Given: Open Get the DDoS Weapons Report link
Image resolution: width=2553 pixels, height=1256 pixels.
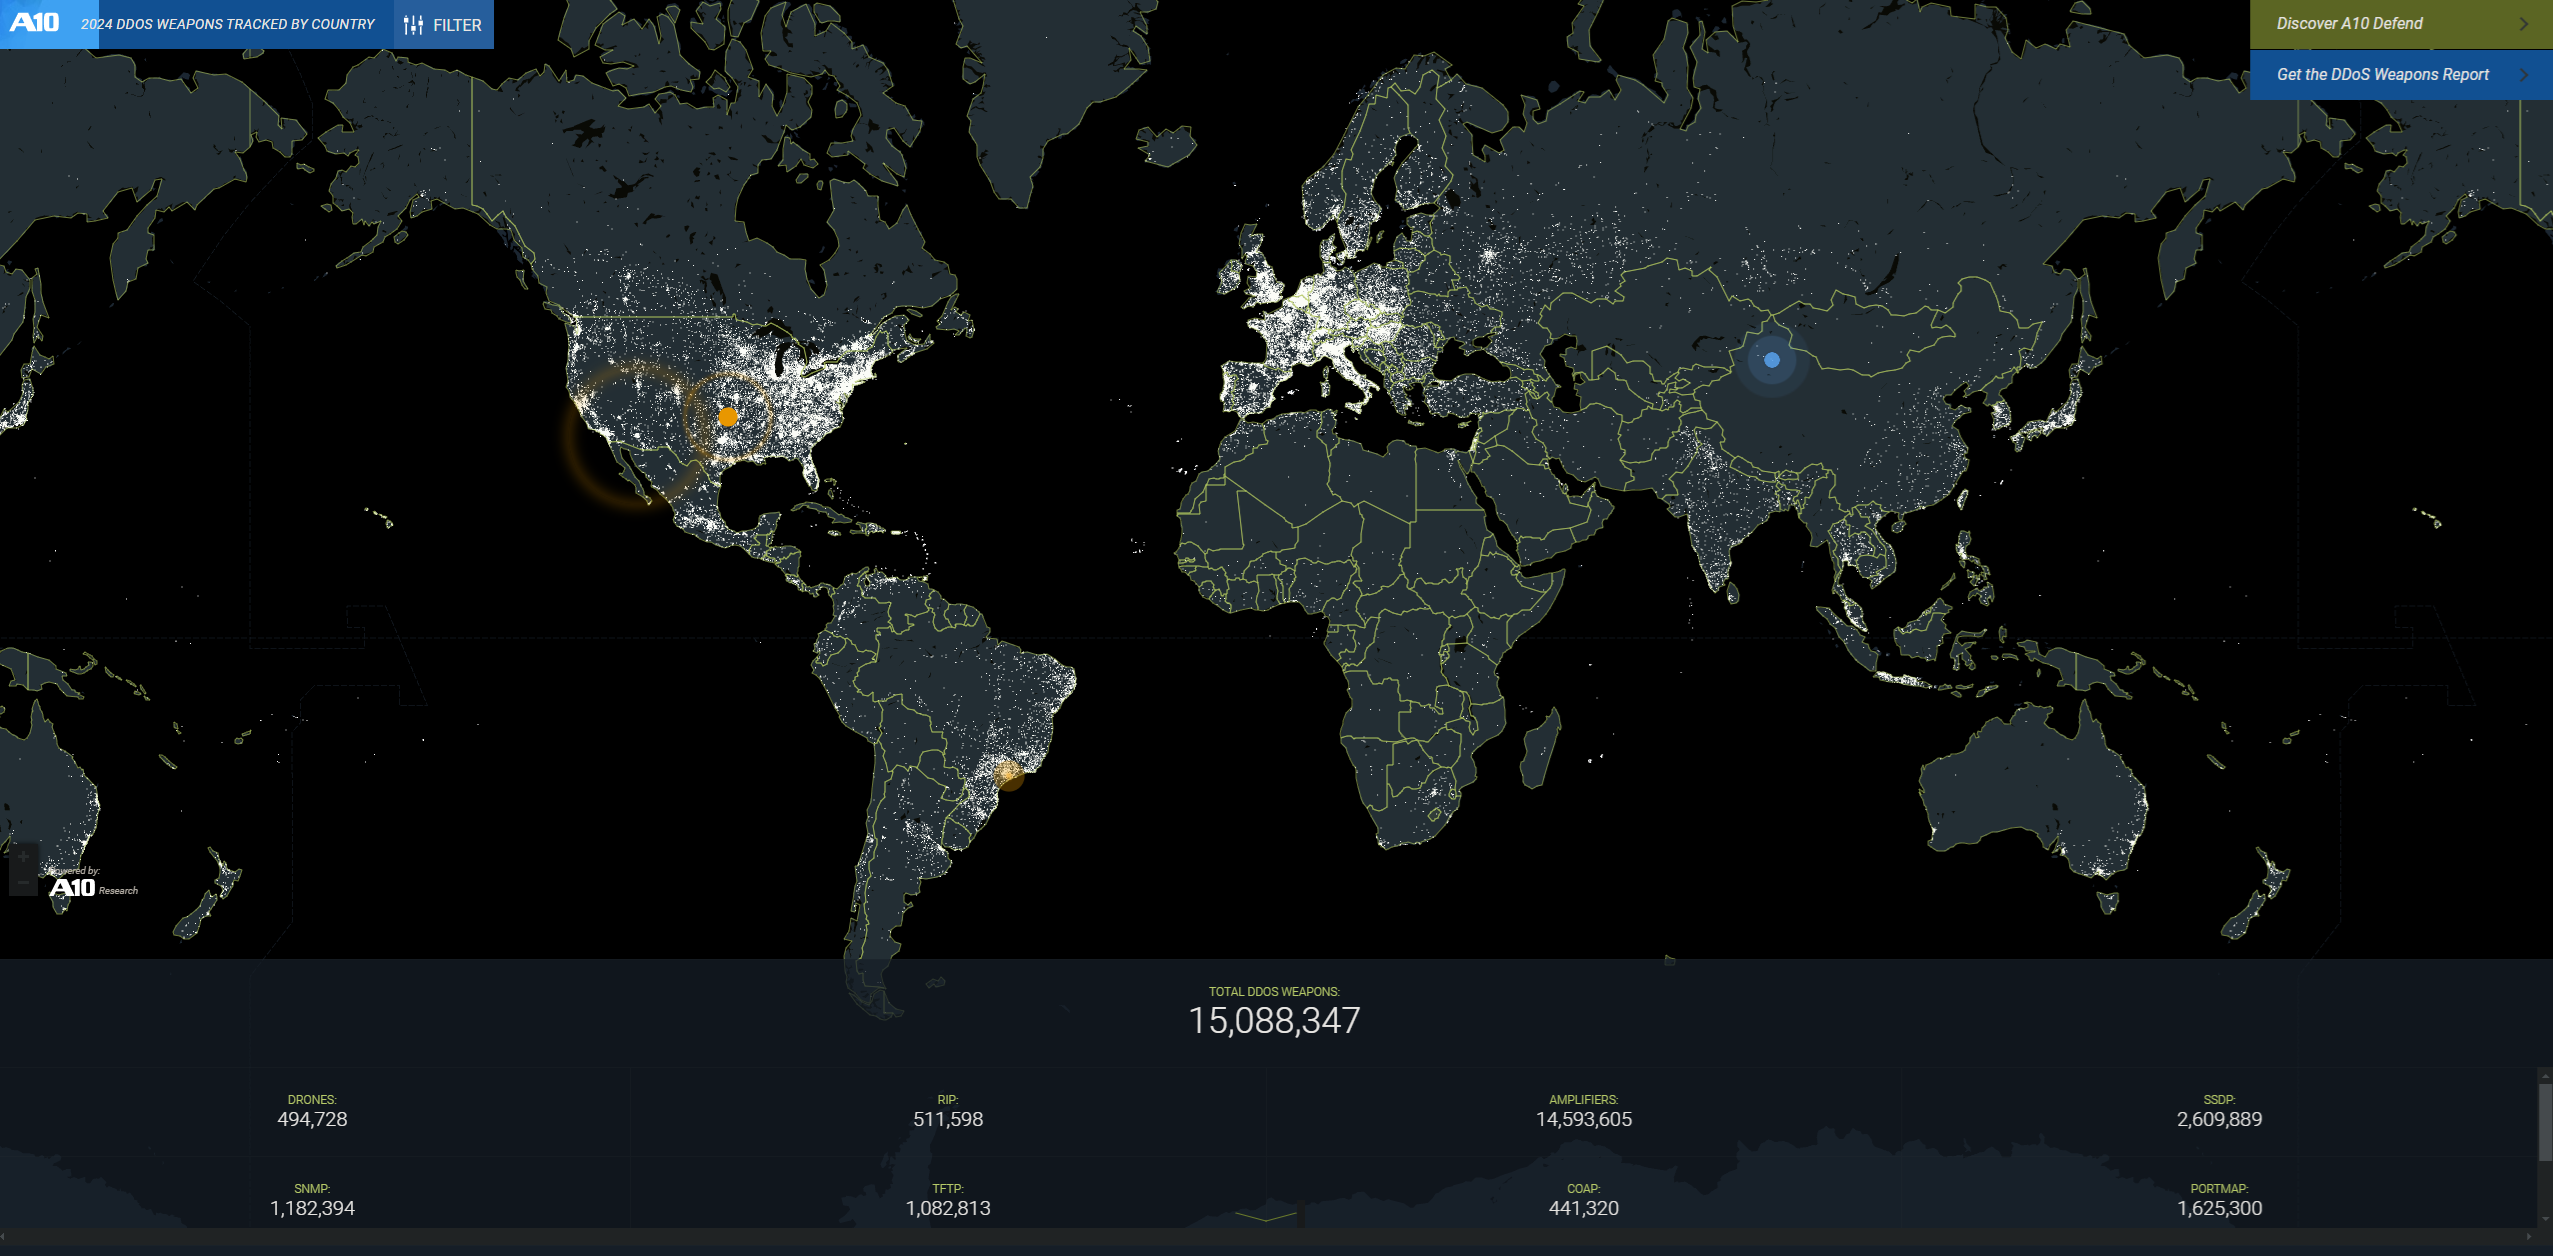Looking at the screenshot, I should 2382,75.
